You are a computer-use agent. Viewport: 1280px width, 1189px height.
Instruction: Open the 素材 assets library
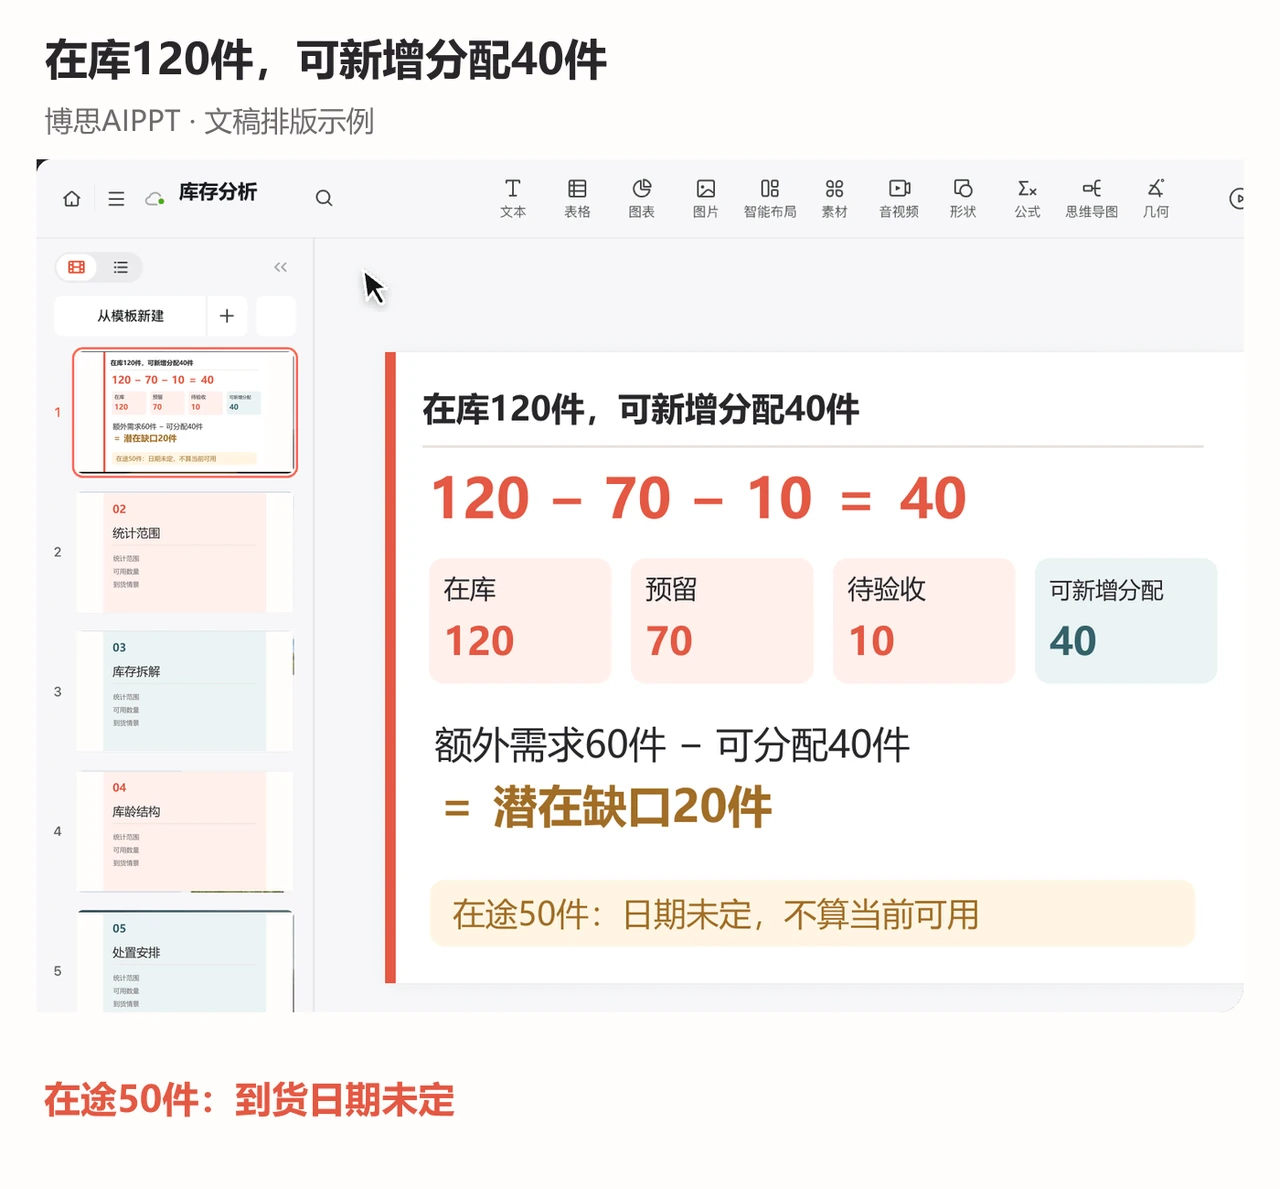(x=835, y=198)
